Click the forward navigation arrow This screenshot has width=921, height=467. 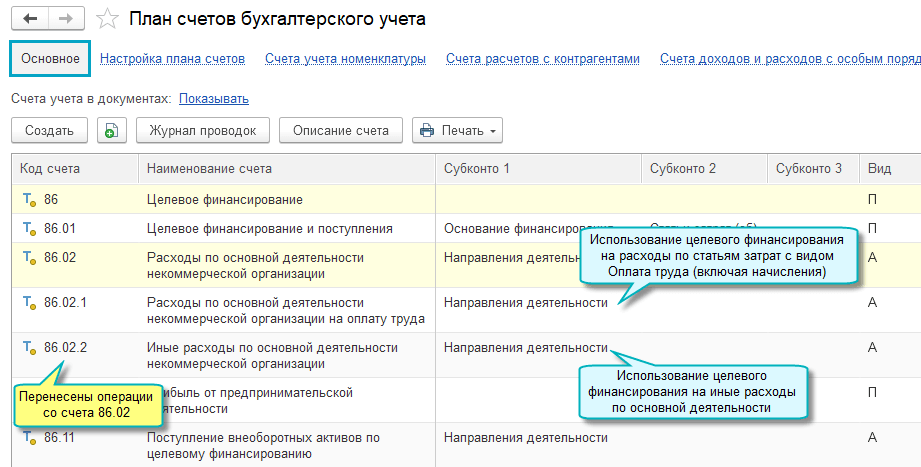click(65, 19)
